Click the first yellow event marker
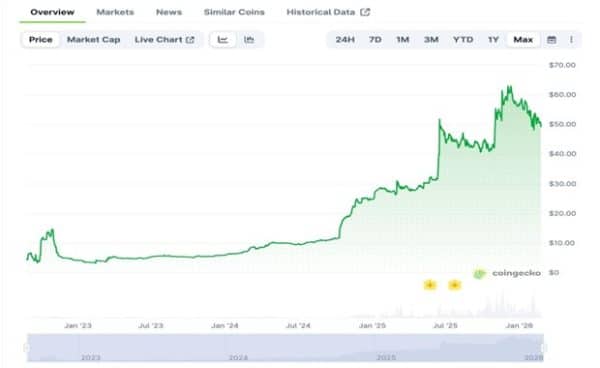Viewport: 600px width, 368px height. click(x=430, y=285)
